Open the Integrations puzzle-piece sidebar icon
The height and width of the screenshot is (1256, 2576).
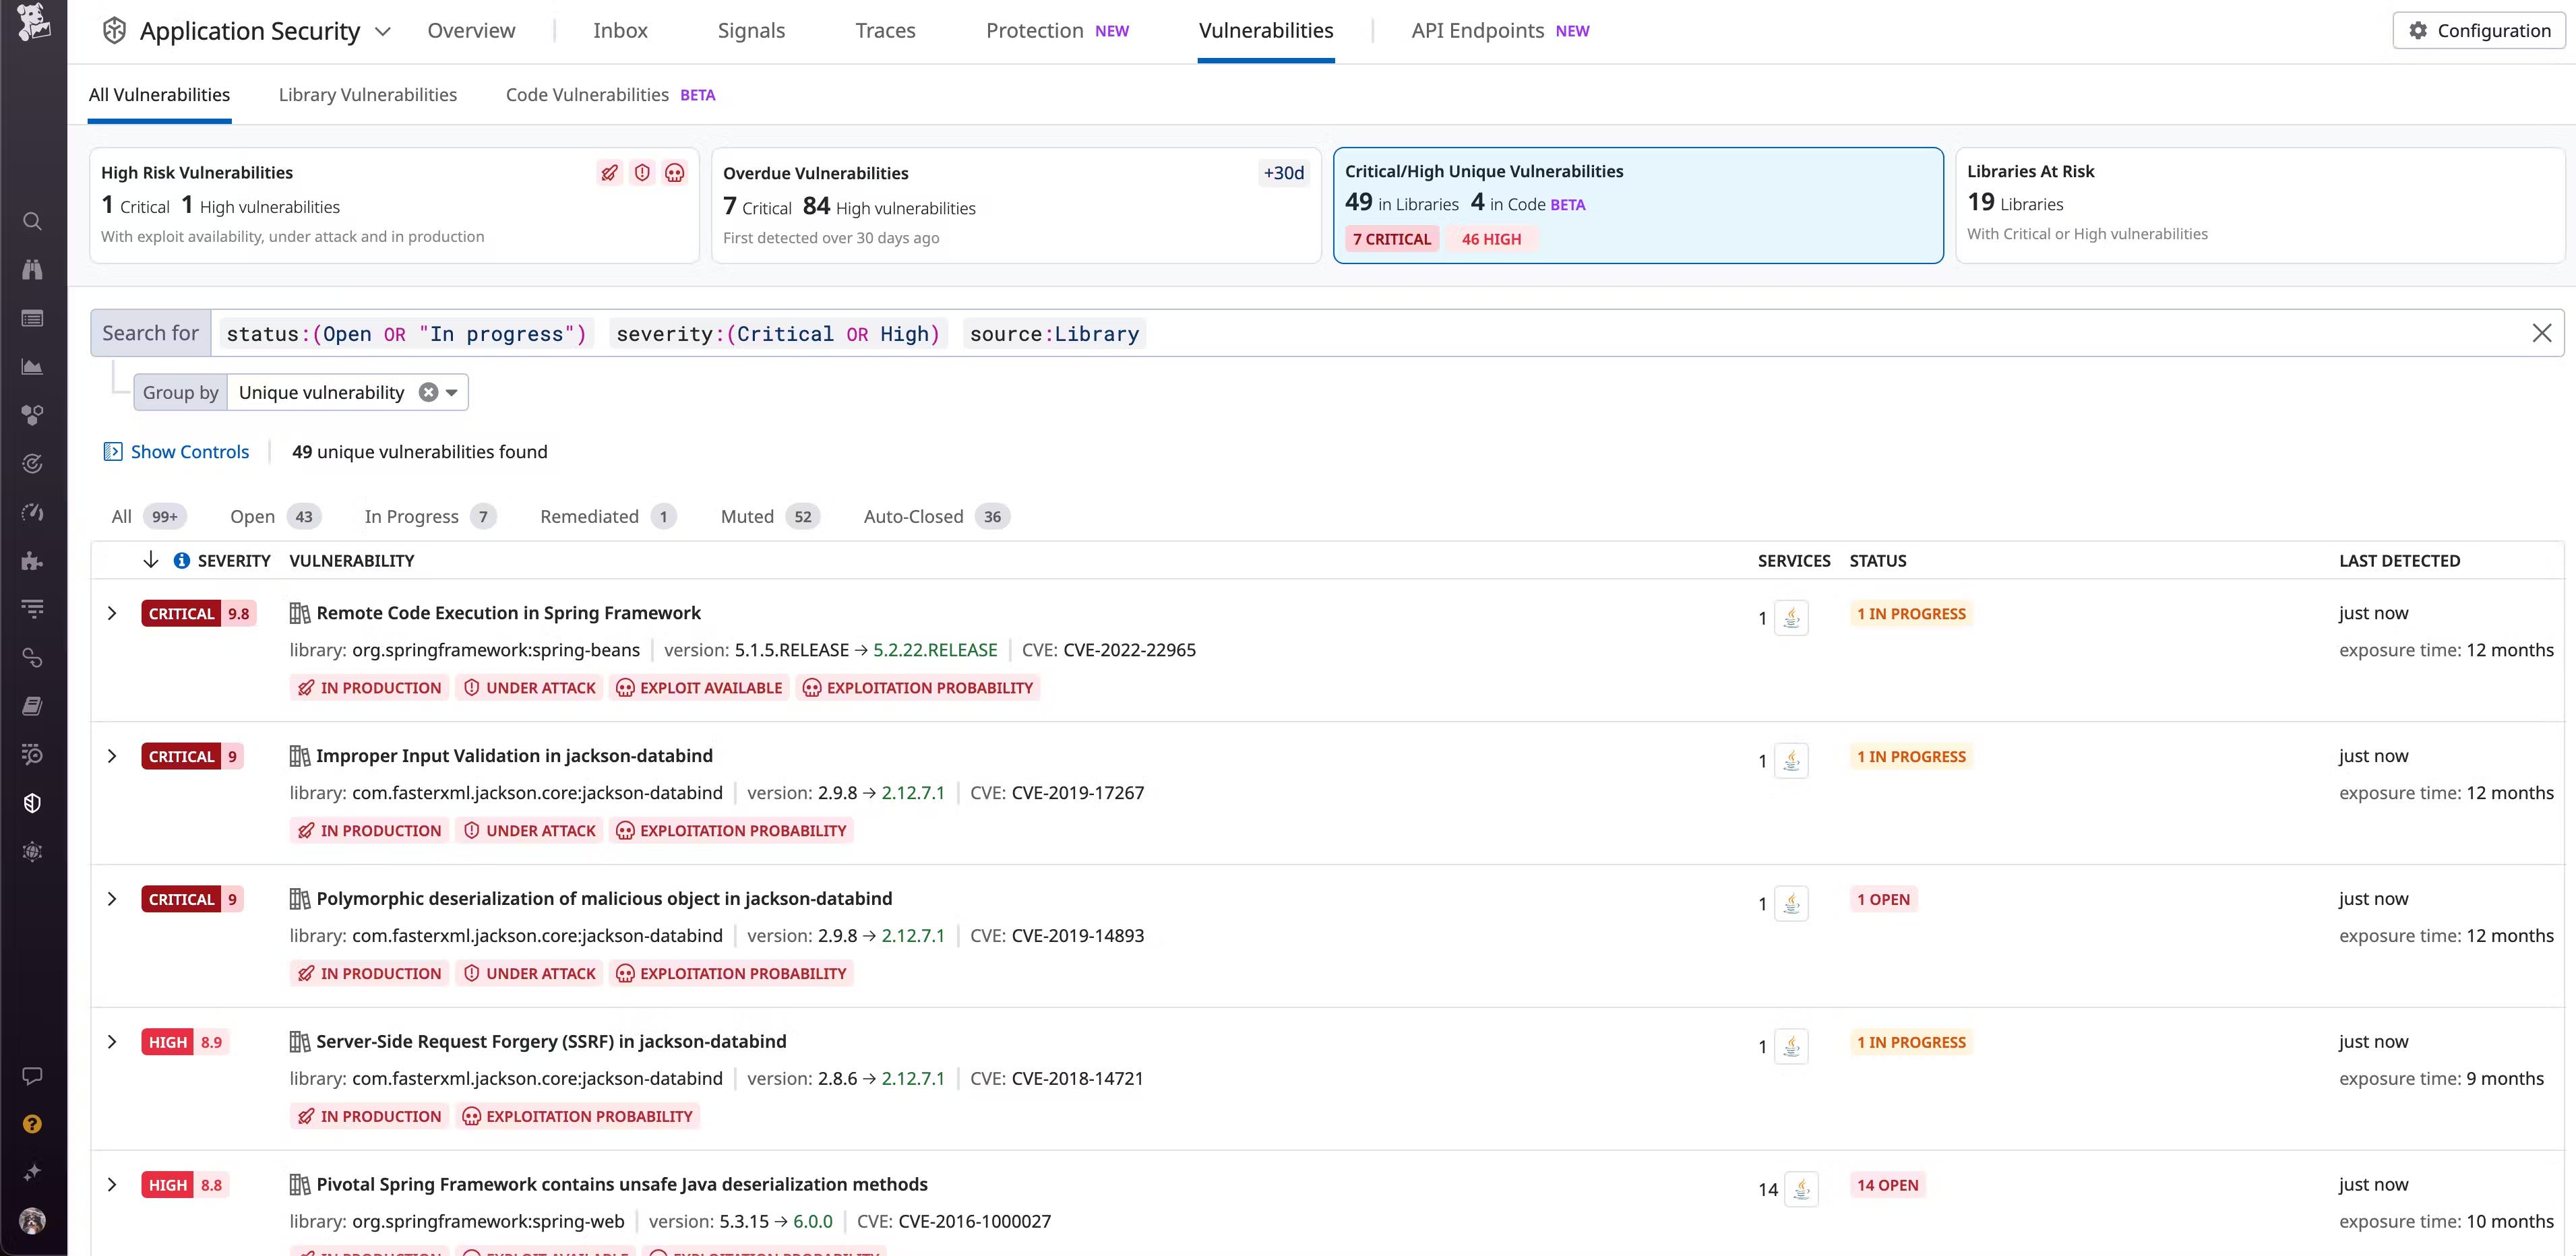tap(32, 561)
